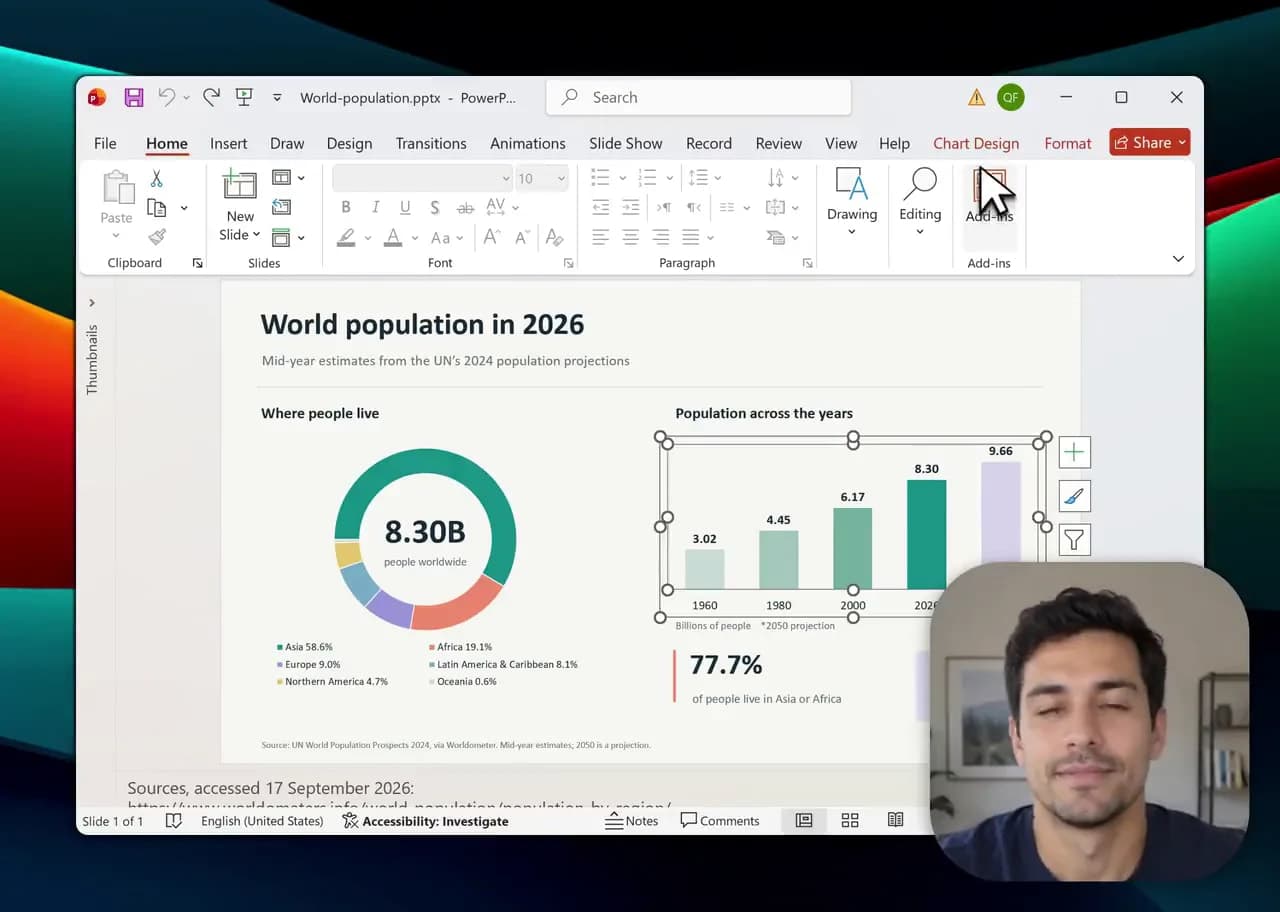This screenshot has height=912, width=1280.
Task: Click the warning triangle icon in title bar
Action: coord(976,97)
